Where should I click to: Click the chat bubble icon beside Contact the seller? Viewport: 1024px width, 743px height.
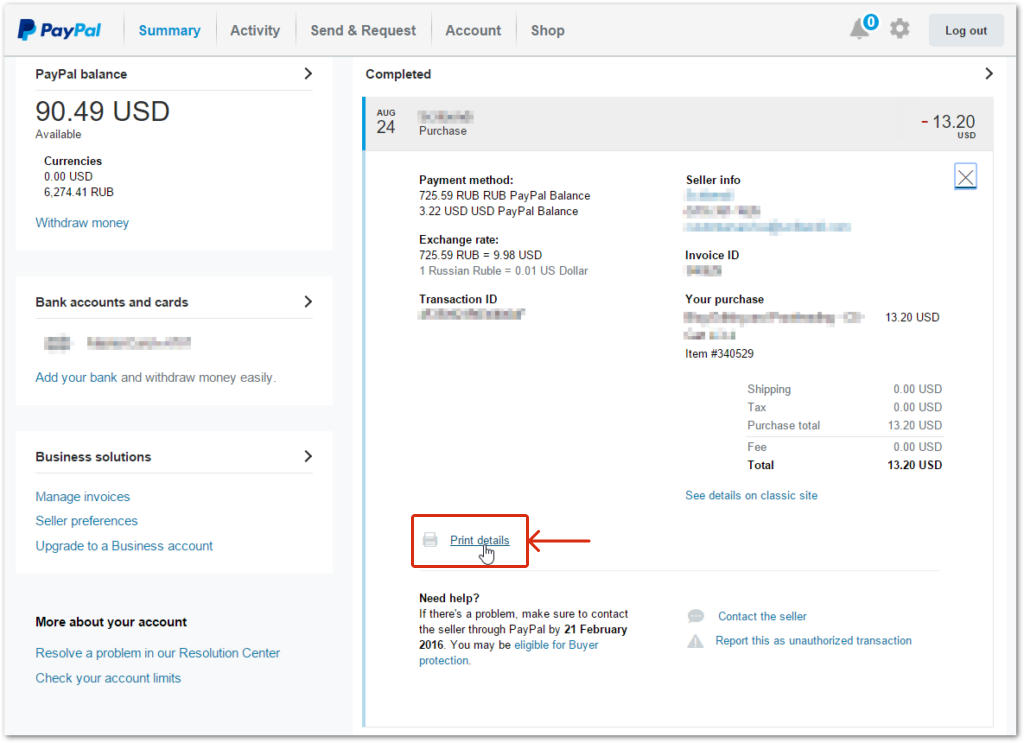click(696, 616)
